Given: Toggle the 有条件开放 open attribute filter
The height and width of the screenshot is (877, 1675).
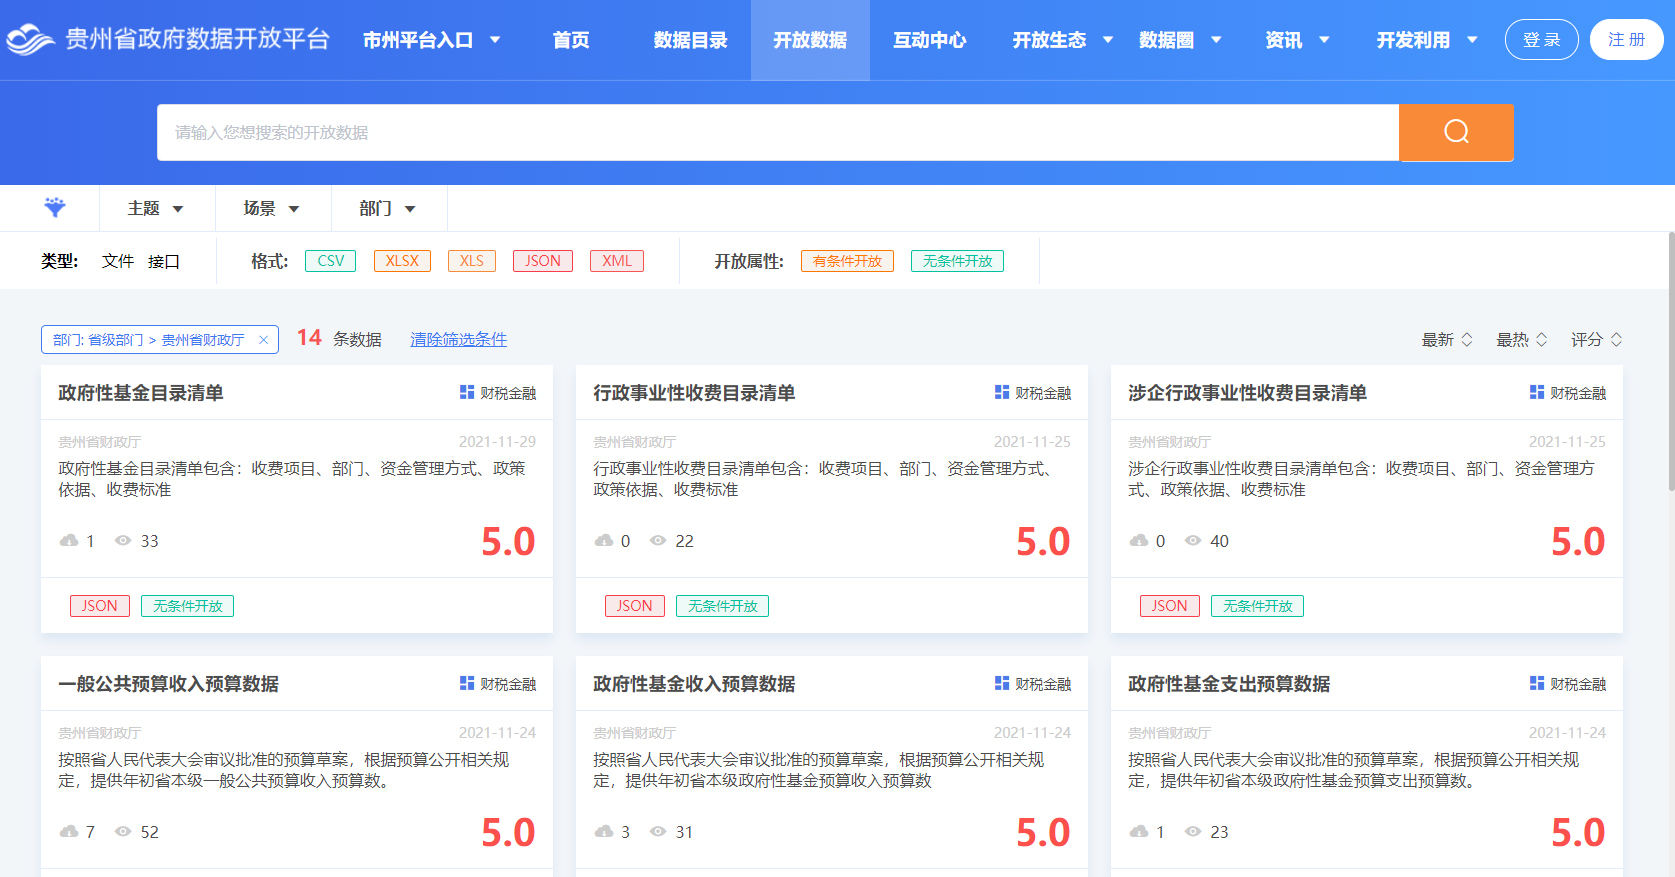Looking at the screenshot, I should [x=847, y=261].
